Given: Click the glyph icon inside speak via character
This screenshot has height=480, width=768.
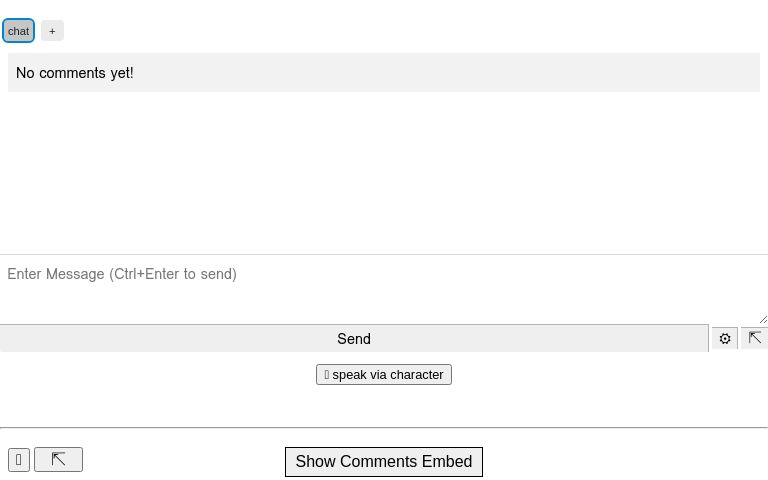Looking at the screenshot, I should click(x=327, y=375).
